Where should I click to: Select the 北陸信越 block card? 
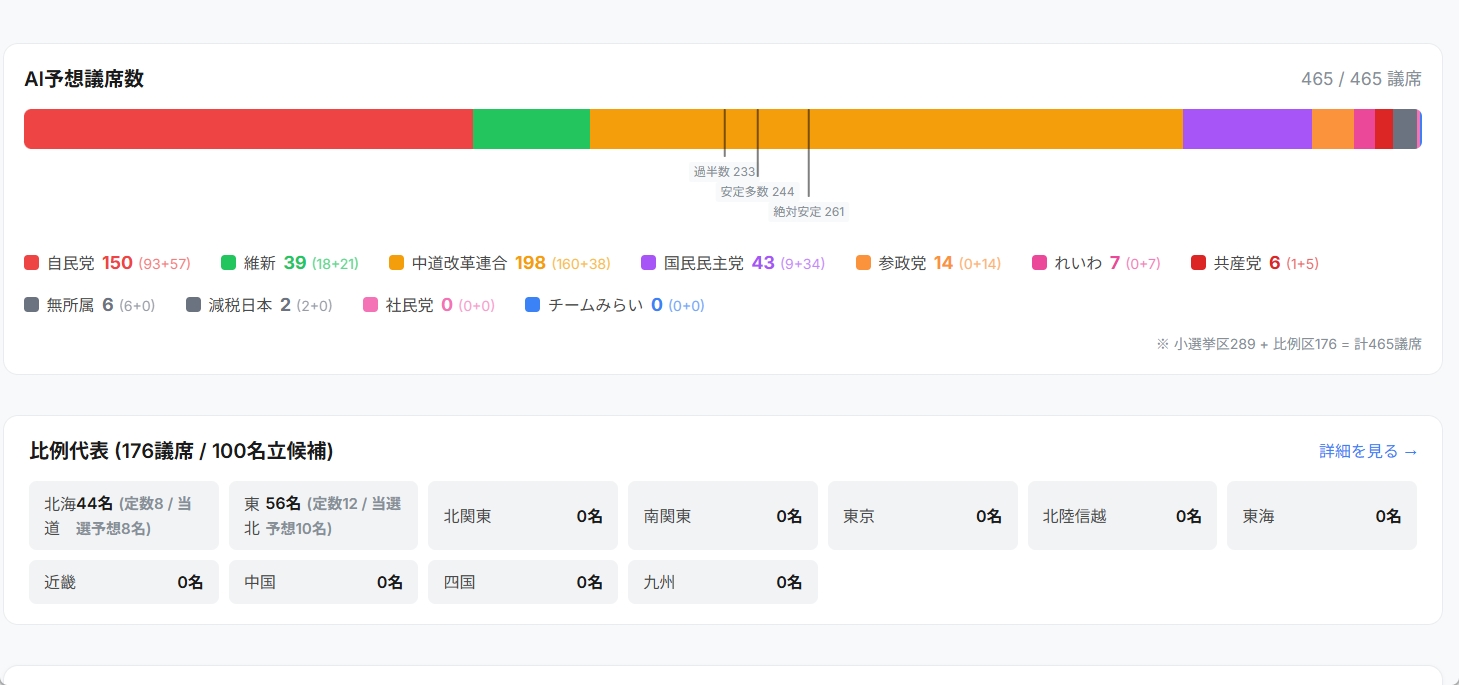[x=1121, y=516]
